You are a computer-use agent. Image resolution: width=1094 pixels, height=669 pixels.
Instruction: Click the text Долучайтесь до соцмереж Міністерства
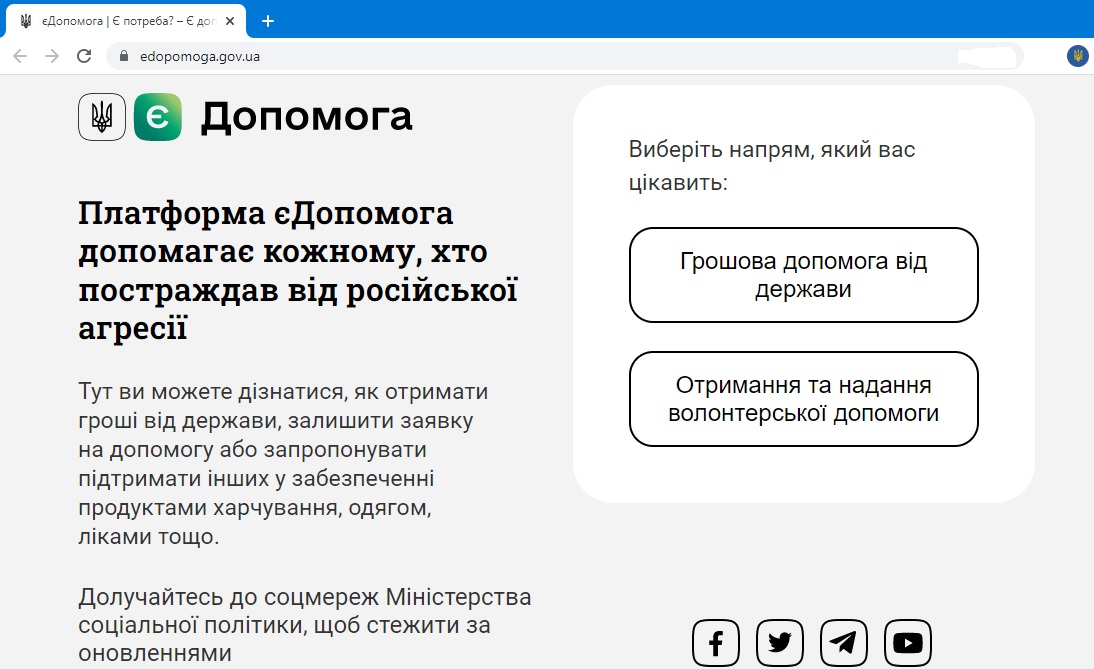coord(305,625)
